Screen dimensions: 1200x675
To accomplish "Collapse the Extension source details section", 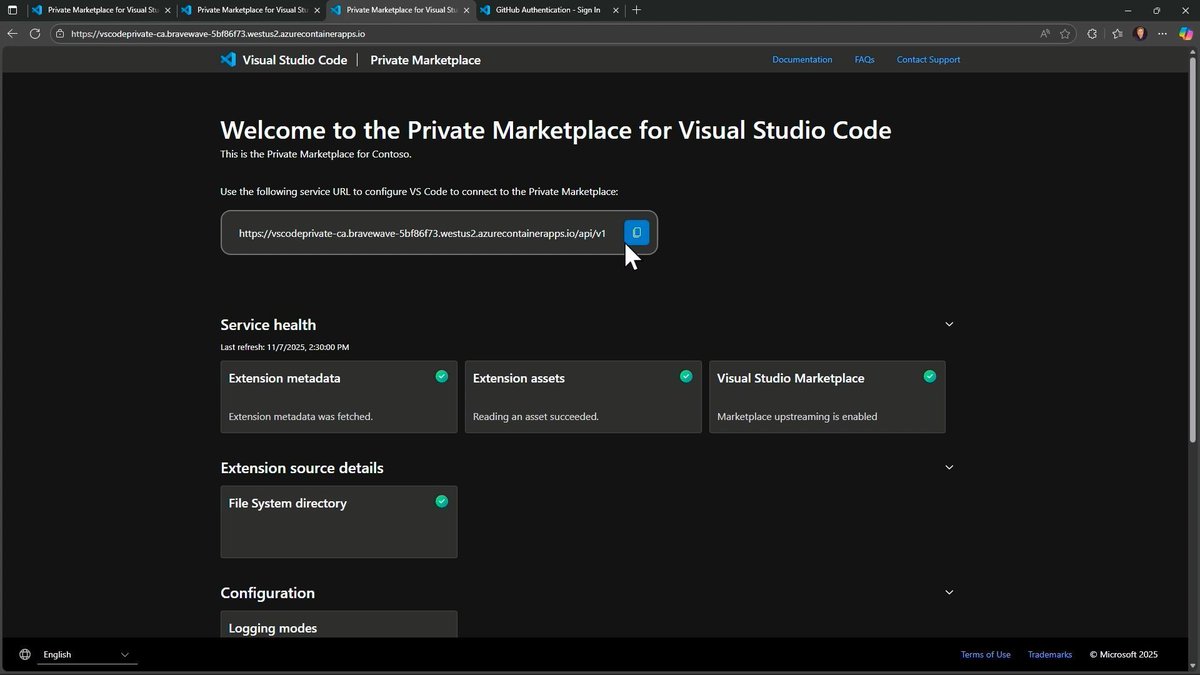I will (x=948, y=467).
